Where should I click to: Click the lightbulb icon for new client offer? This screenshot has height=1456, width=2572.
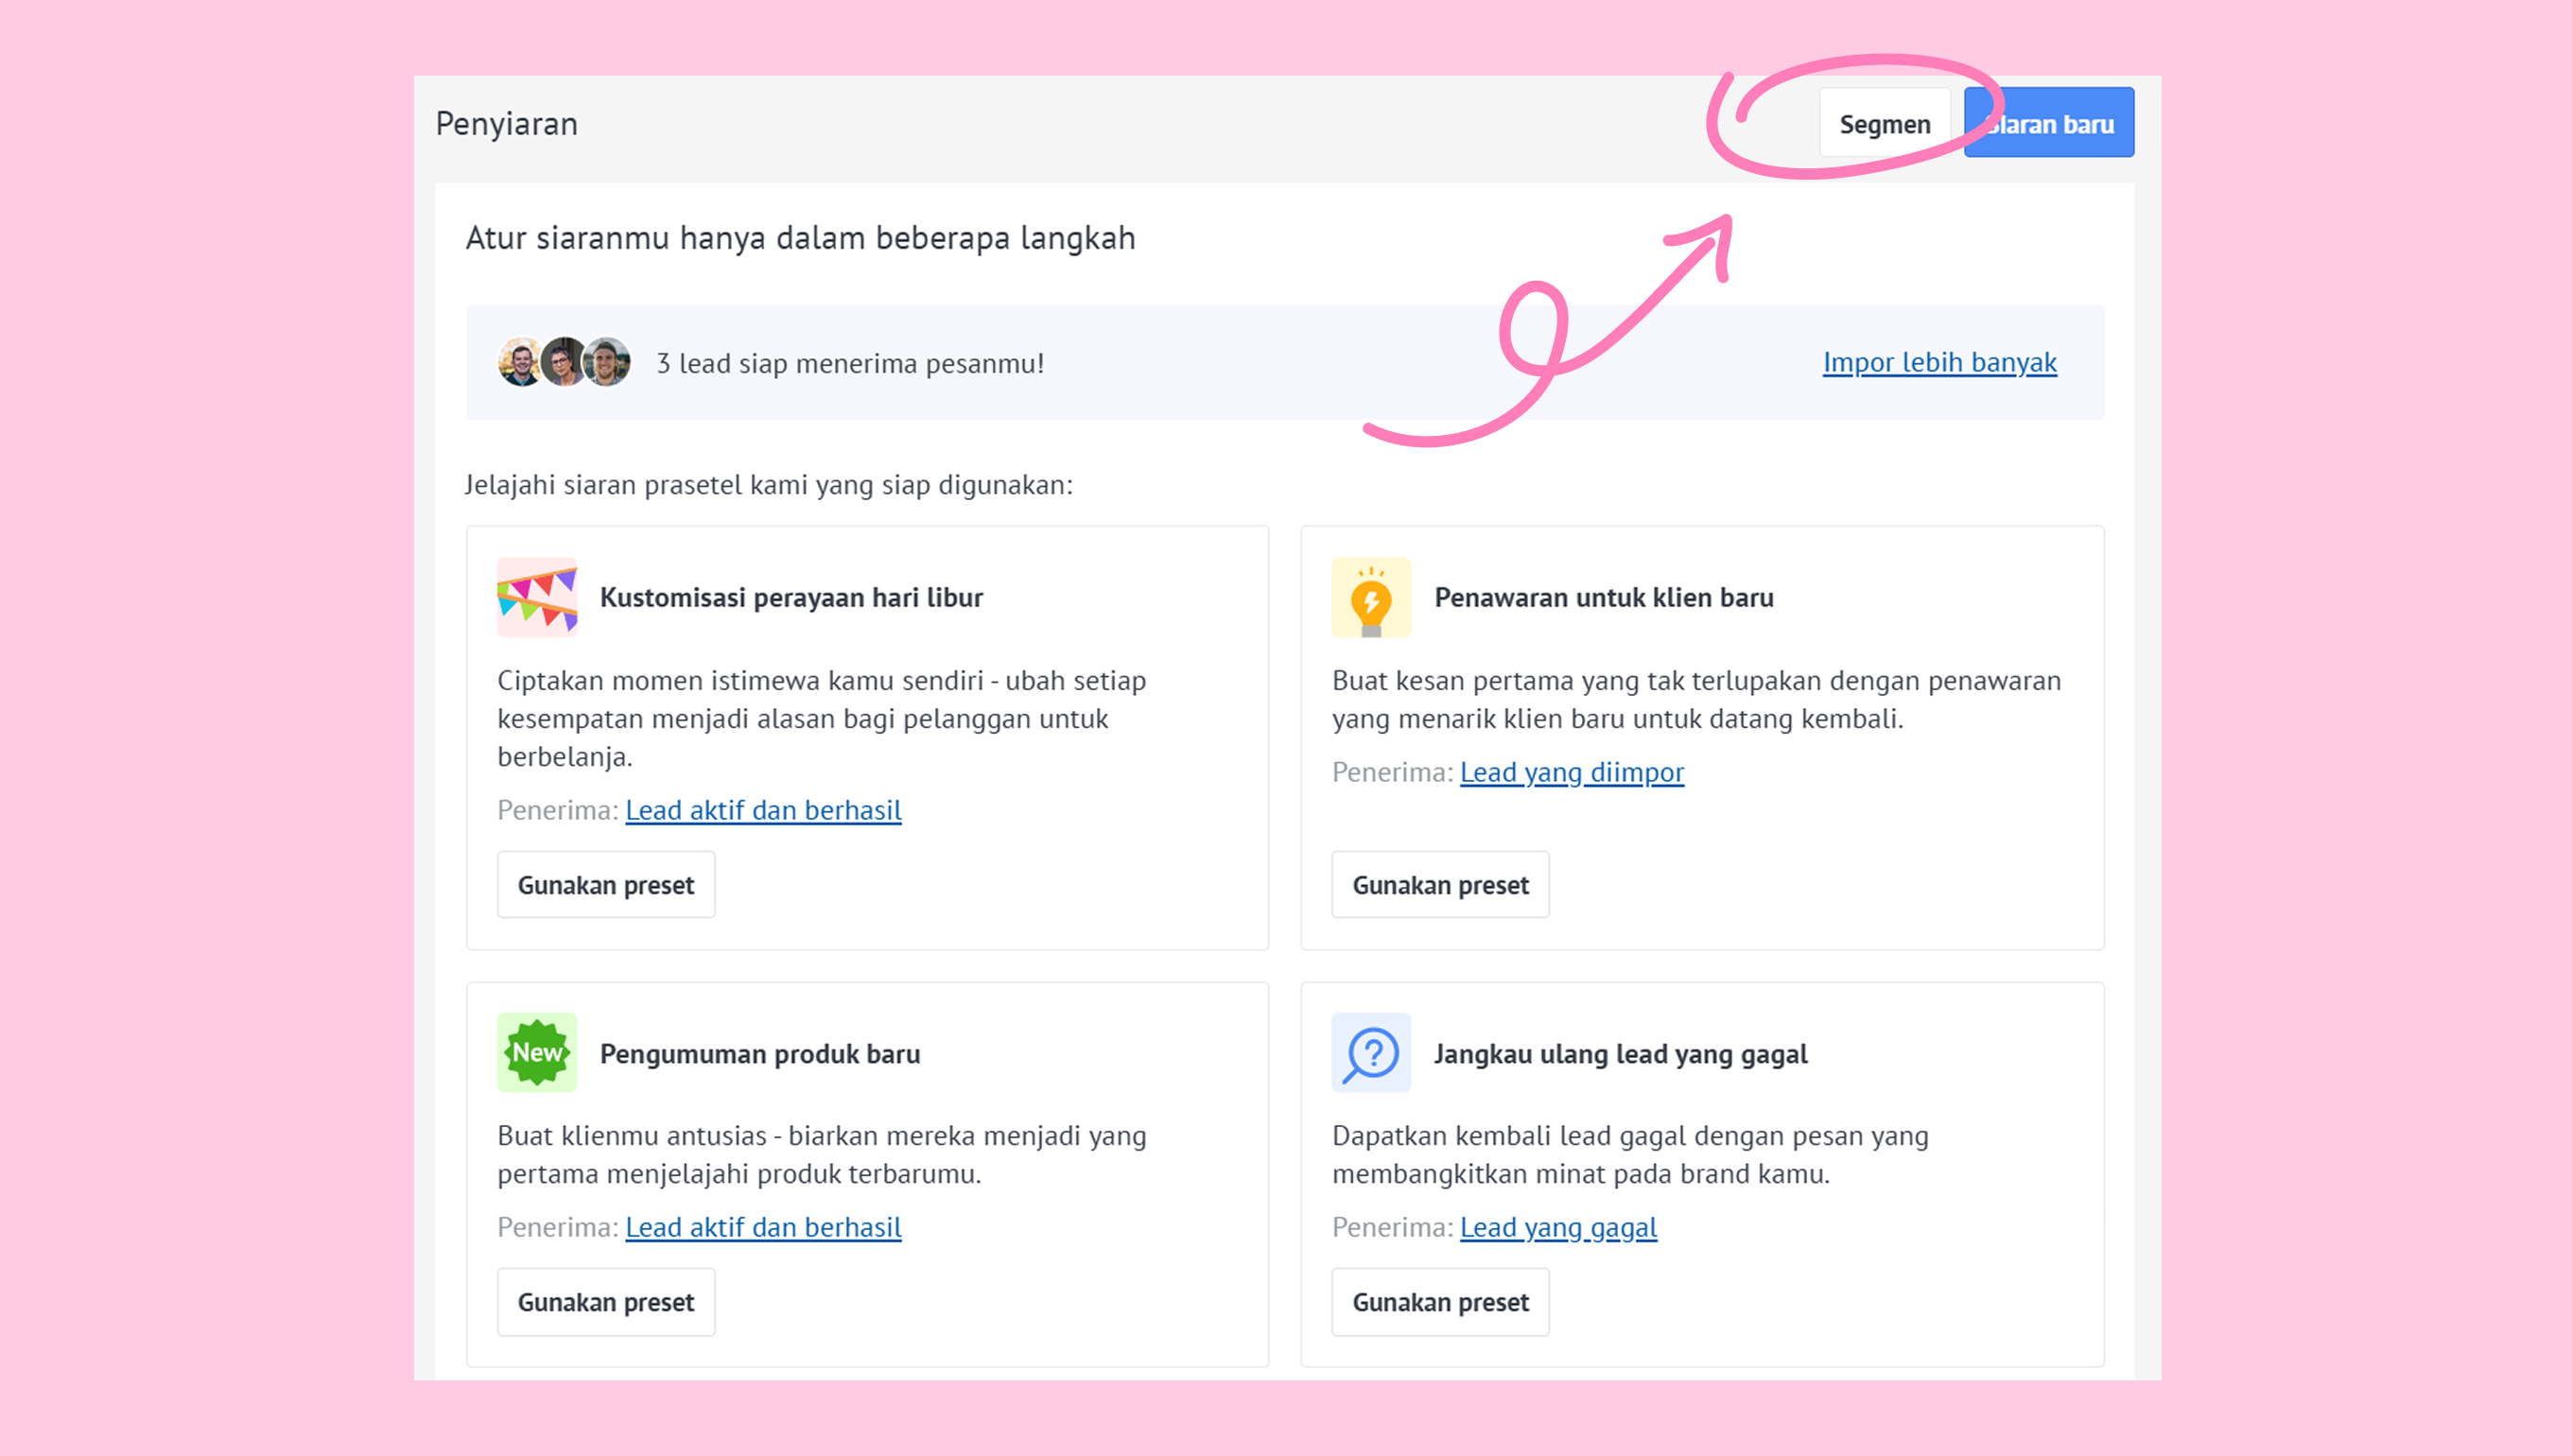(x=1371, y=597)
